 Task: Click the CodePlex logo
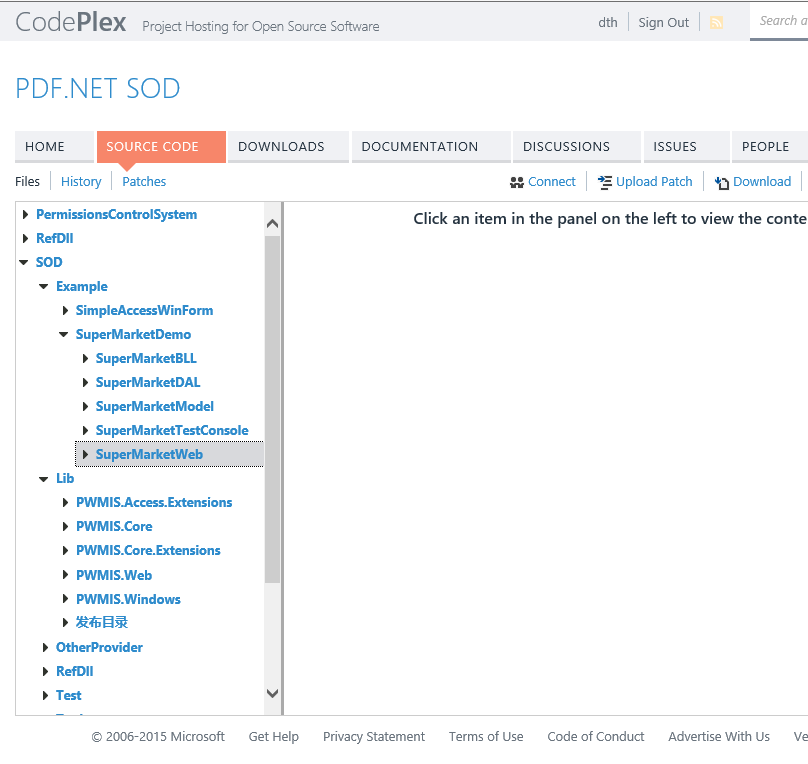pyautogui.click(x=71, y=22)
